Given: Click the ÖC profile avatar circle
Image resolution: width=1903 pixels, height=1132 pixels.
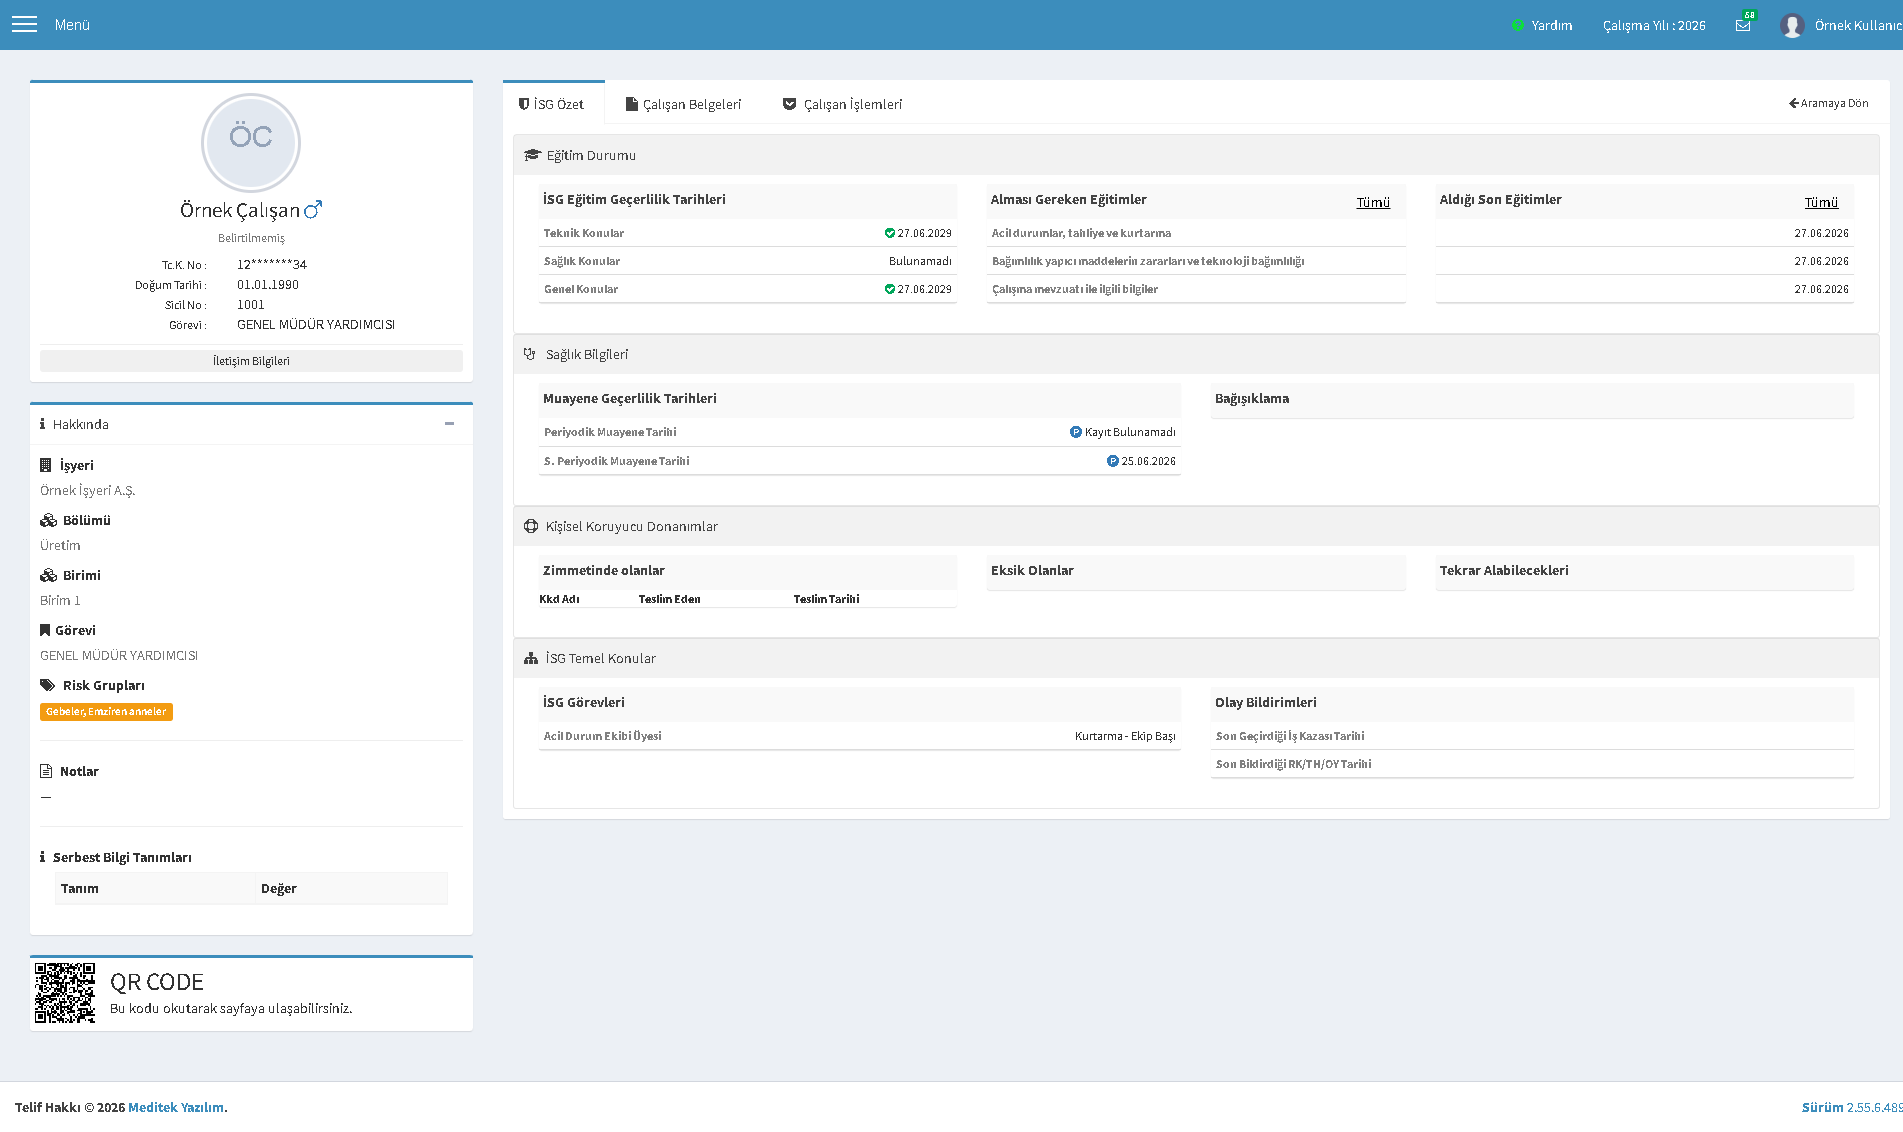Looking at the screenshot, I should click(x=251, y=143).
